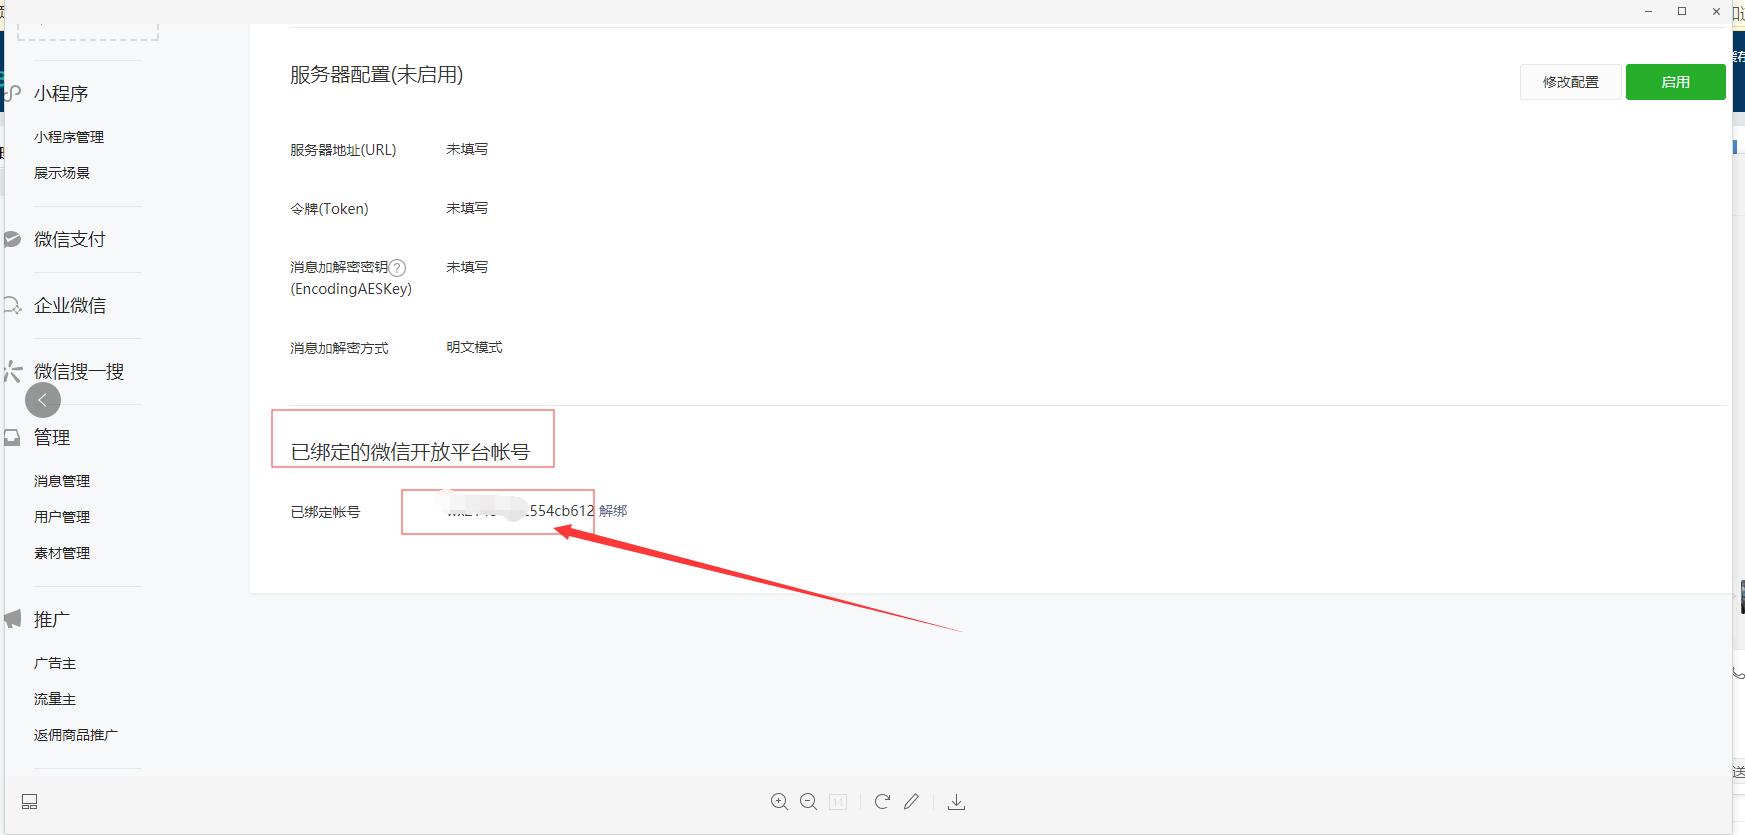Open 企业微信 in sidebar
This screenshot has width=1745, height=835.
(x=70, y=306)
